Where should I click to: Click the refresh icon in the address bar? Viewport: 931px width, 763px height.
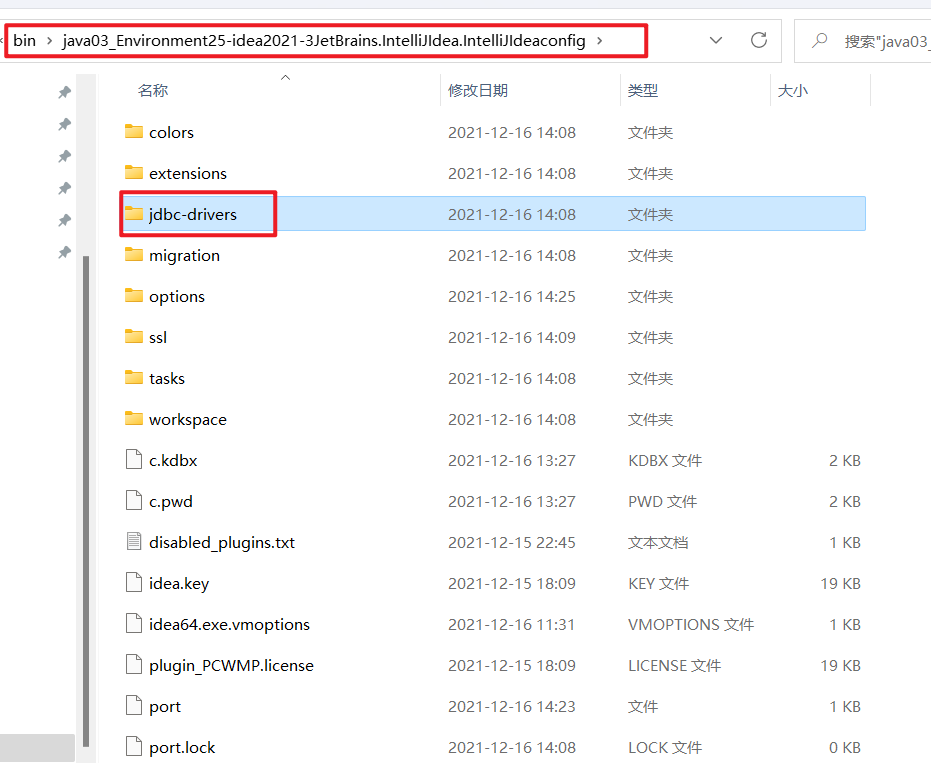[759, 40]
